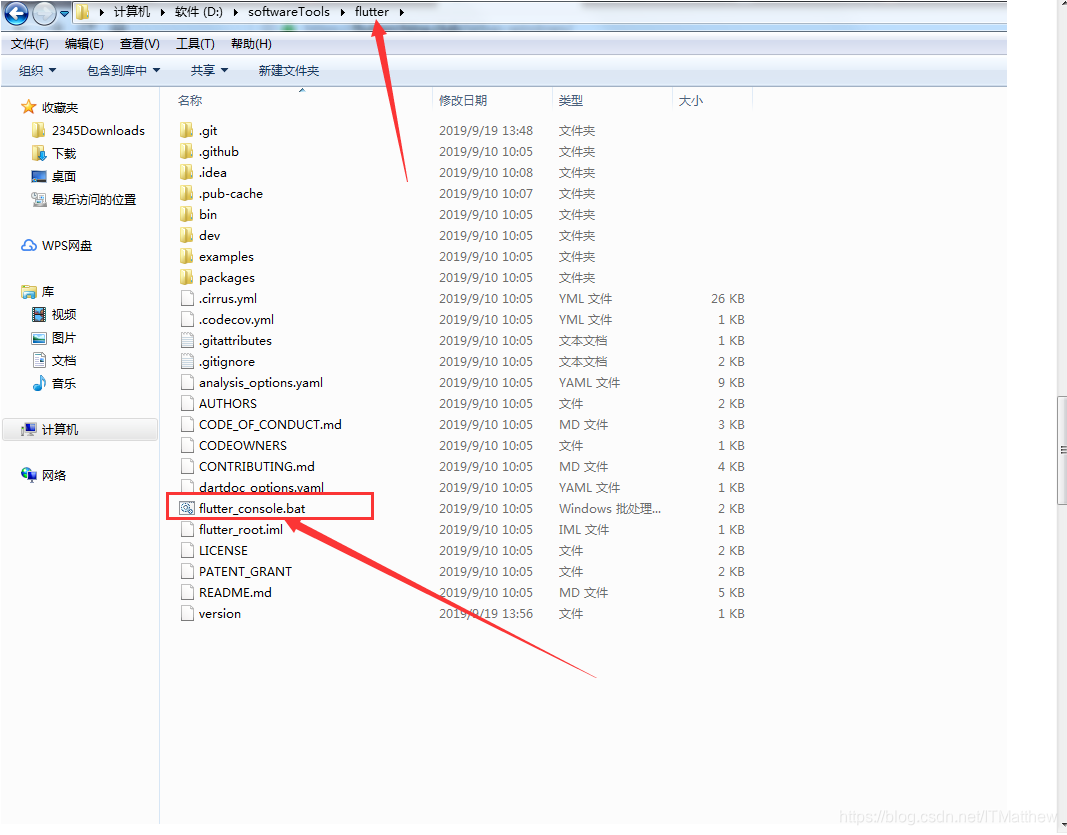Open the 文档 library icon

[x=39, y=360]
